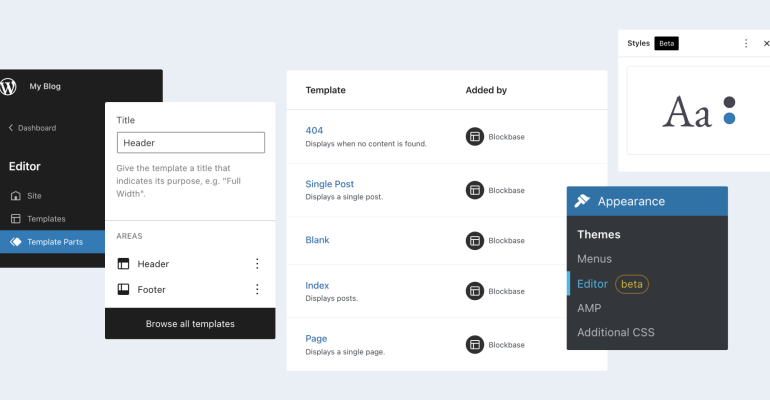Open the Index template link
This screenshot has width=770, height=400.
pos(317,286)
